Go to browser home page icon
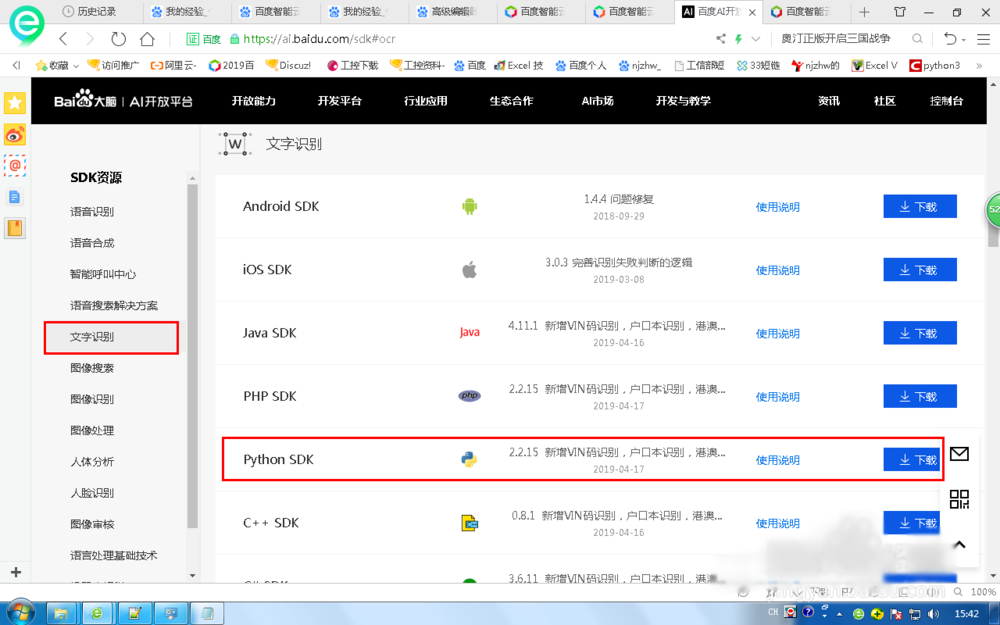Viewport: 1000px width, 625px height. click(147, 39)
